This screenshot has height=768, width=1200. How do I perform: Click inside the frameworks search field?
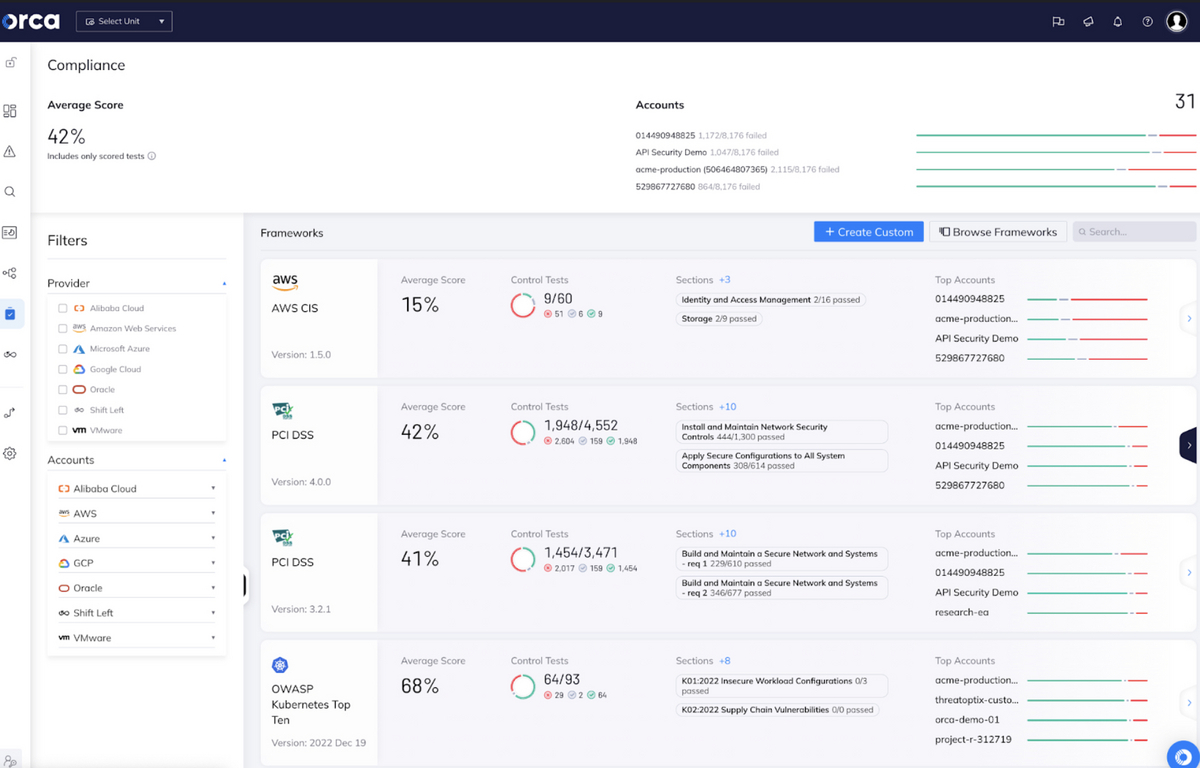pyautogui.click(x=1135, y=231)
